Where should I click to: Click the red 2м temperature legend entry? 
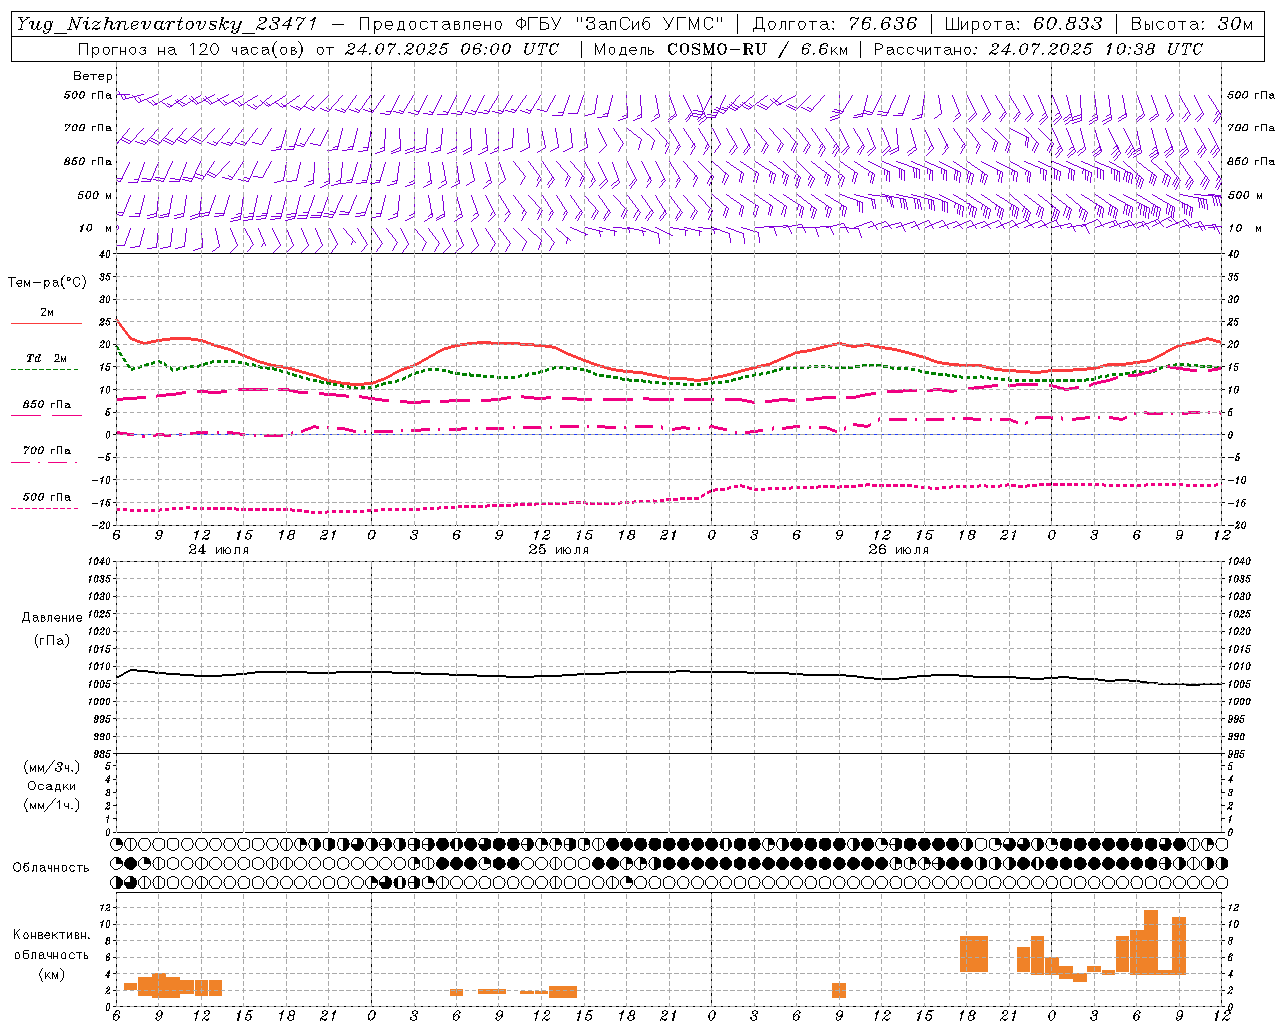pyautogui.click(x=46, y=316)
